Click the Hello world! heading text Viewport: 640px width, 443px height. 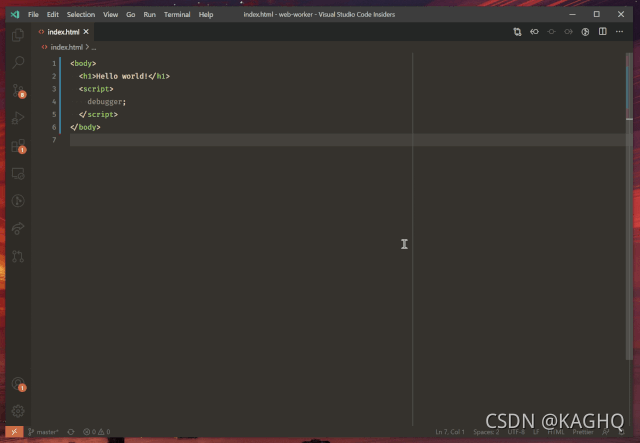coord(122,76)
